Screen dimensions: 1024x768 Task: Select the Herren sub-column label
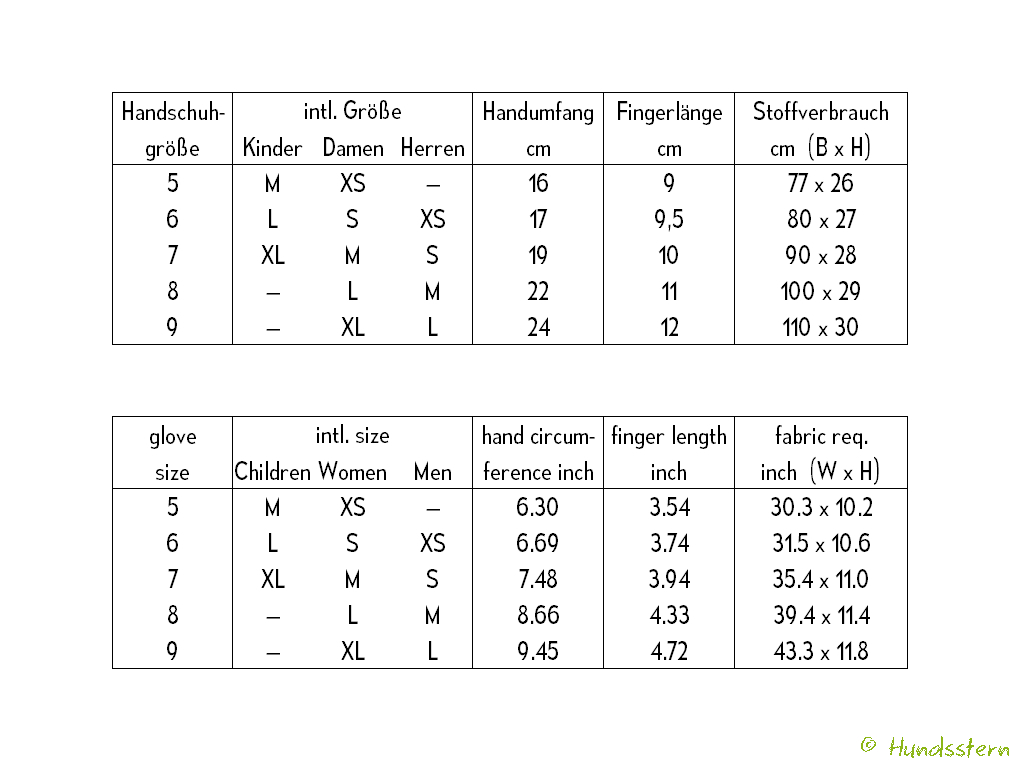tap(432, 148)
